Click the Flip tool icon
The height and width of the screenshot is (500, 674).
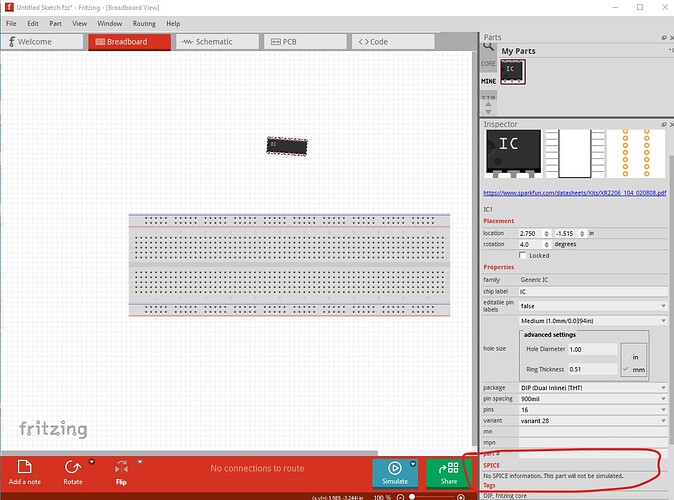(121, 467)
